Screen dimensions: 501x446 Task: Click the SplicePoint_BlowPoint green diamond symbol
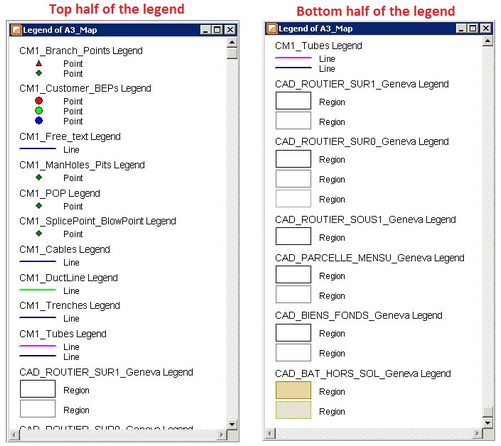(x=39, y=233)
